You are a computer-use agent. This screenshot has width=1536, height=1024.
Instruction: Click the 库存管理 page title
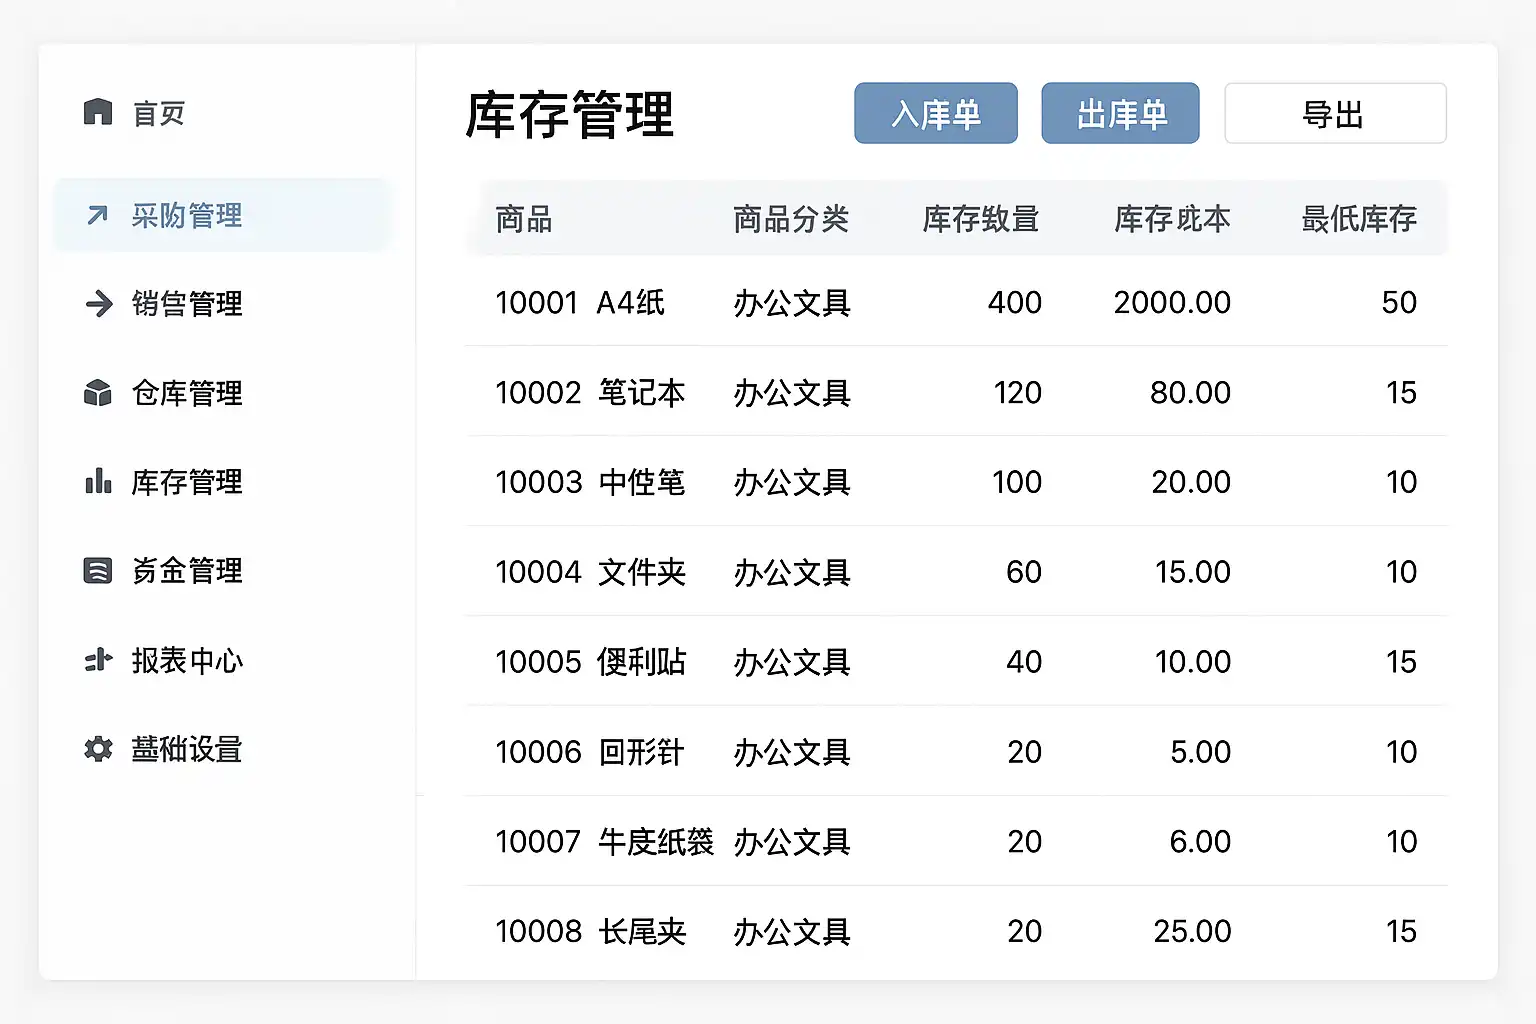click(x=570, y=115)
